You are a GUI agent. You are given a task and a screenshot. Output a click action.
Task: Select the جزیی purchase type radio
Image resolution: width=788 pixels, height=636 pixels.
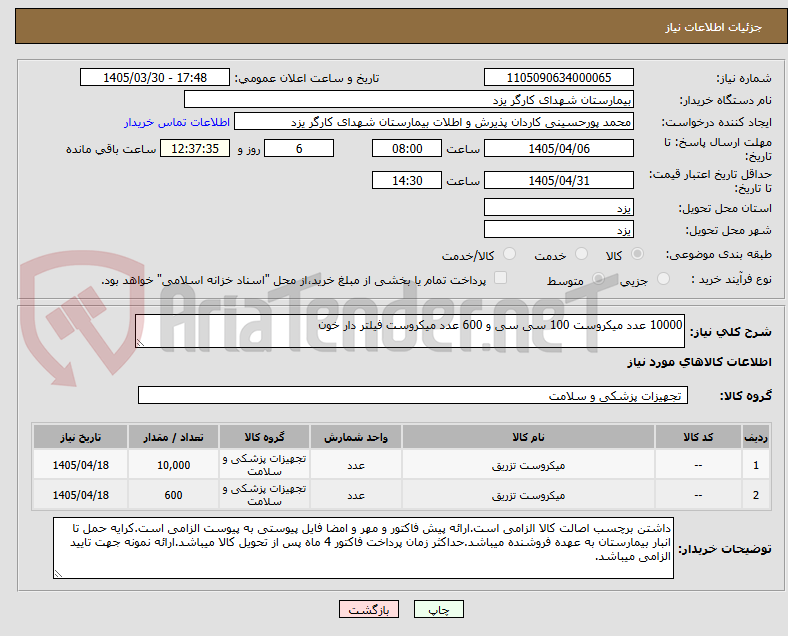tap(663, 279)
